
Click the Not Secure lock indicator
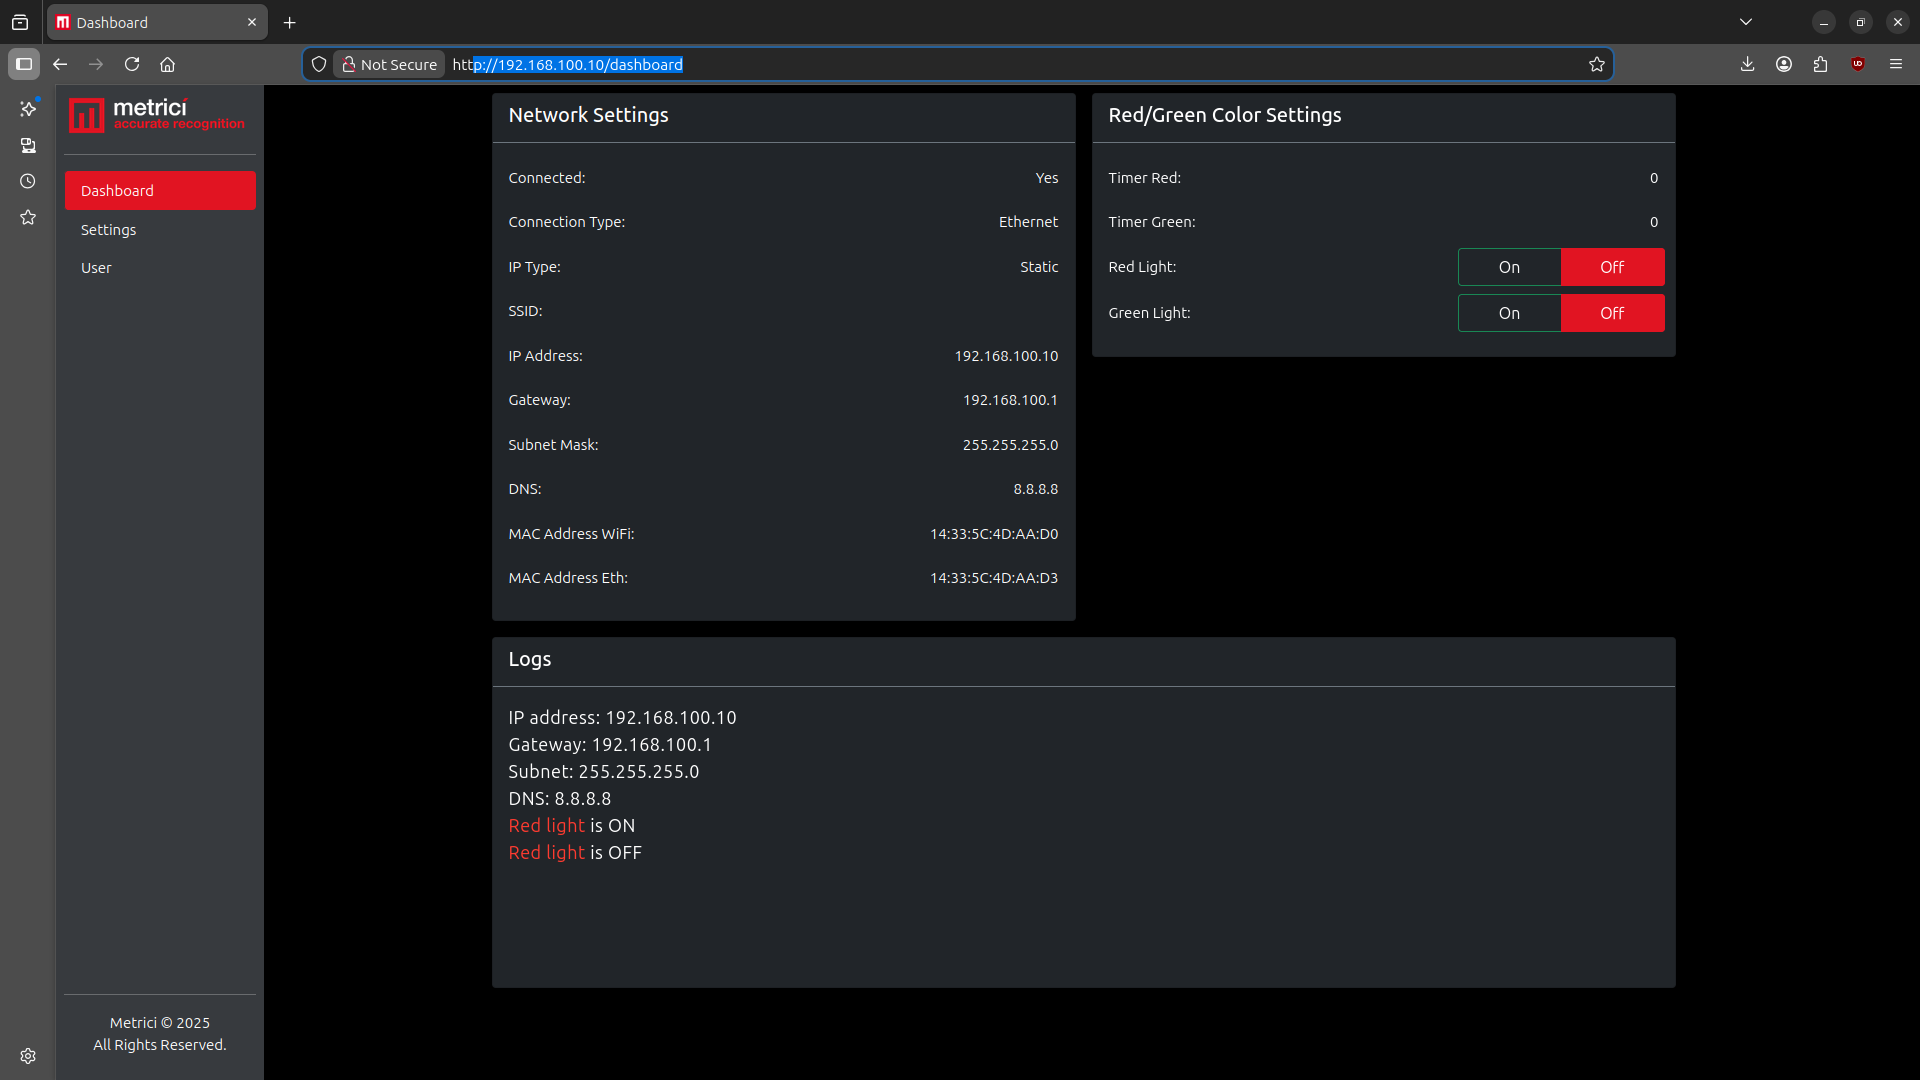click(389, 64)
